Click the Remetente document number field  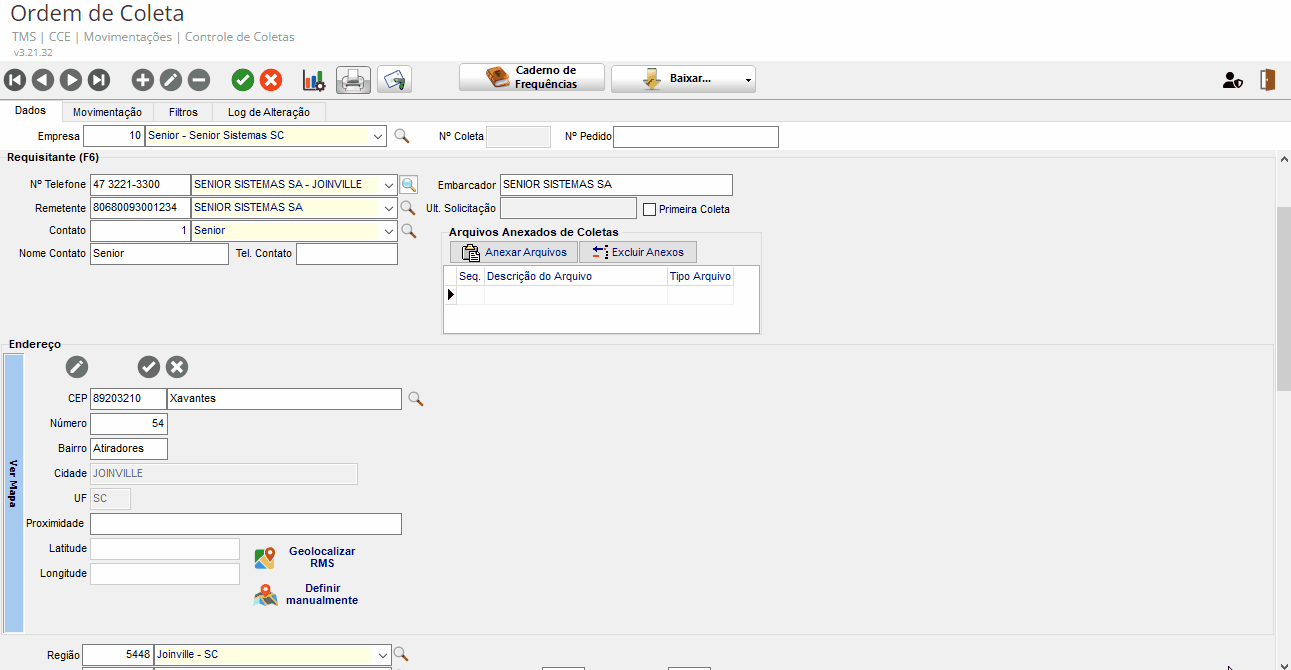coord(140,208)
